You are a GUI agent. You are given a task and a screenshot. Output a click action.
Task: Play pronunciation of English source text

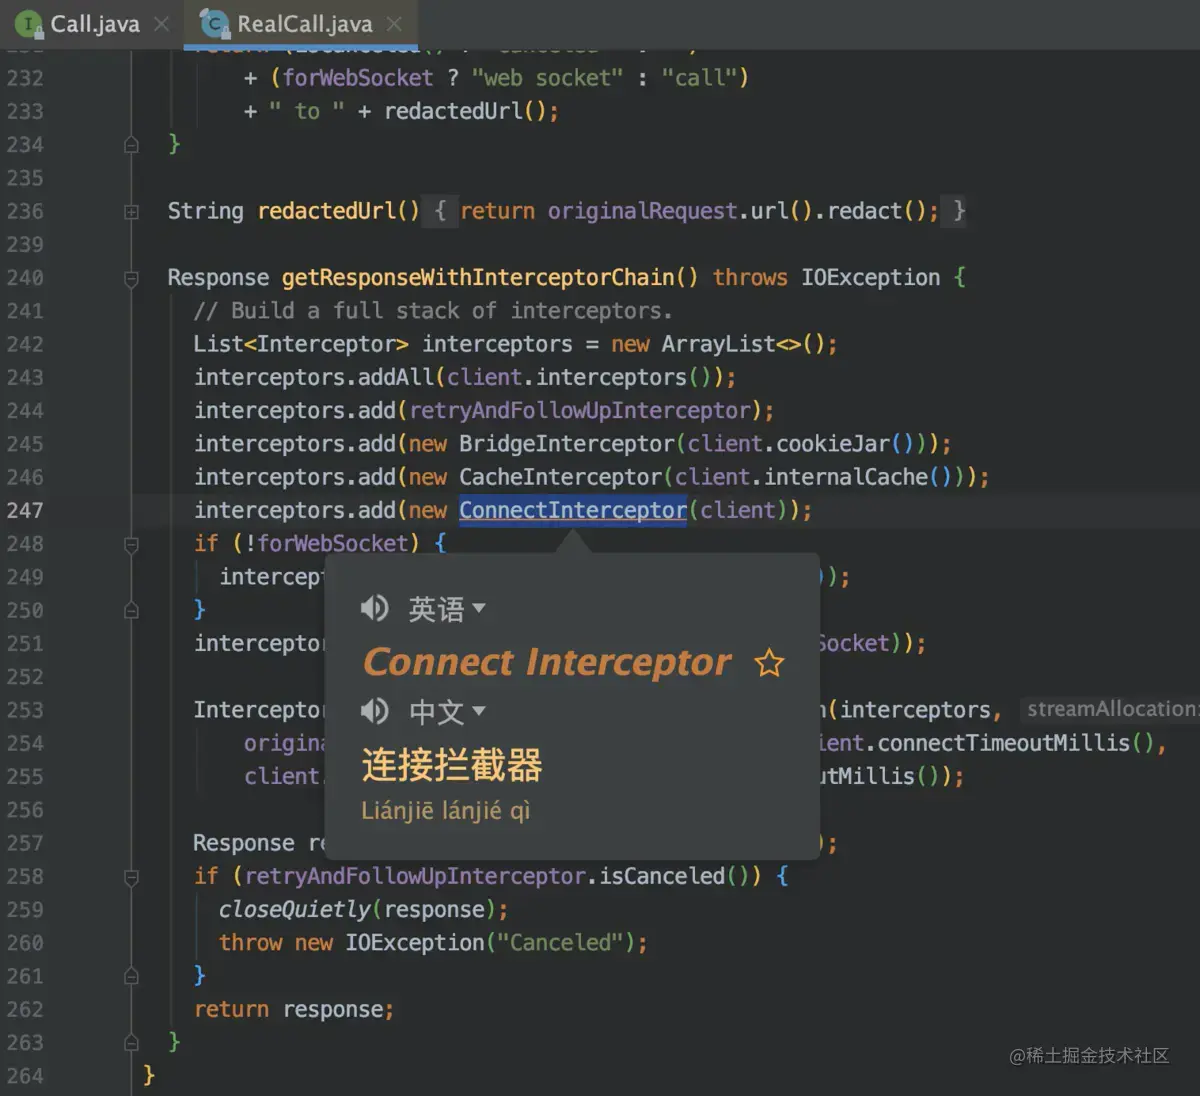coord(375,608)
